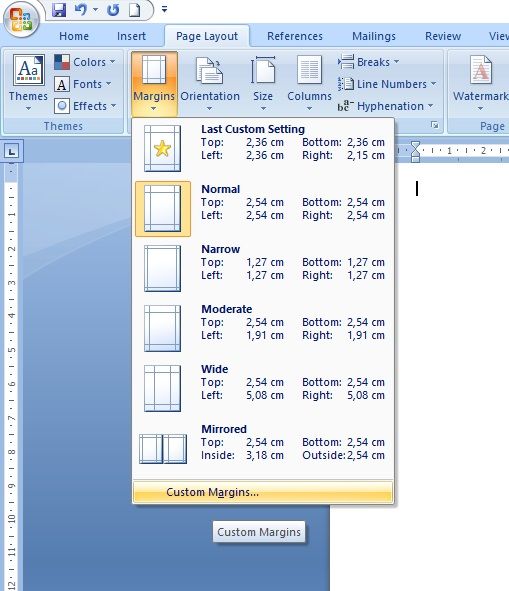Select Normal margins preset

263,208
